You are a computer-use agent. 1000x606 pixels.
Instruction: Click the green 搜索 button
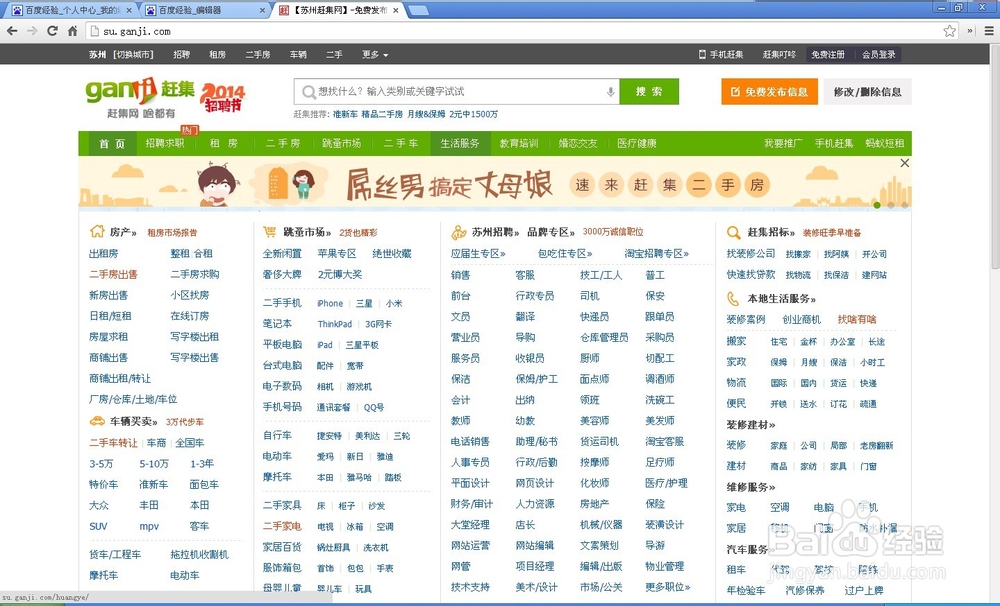649,92
